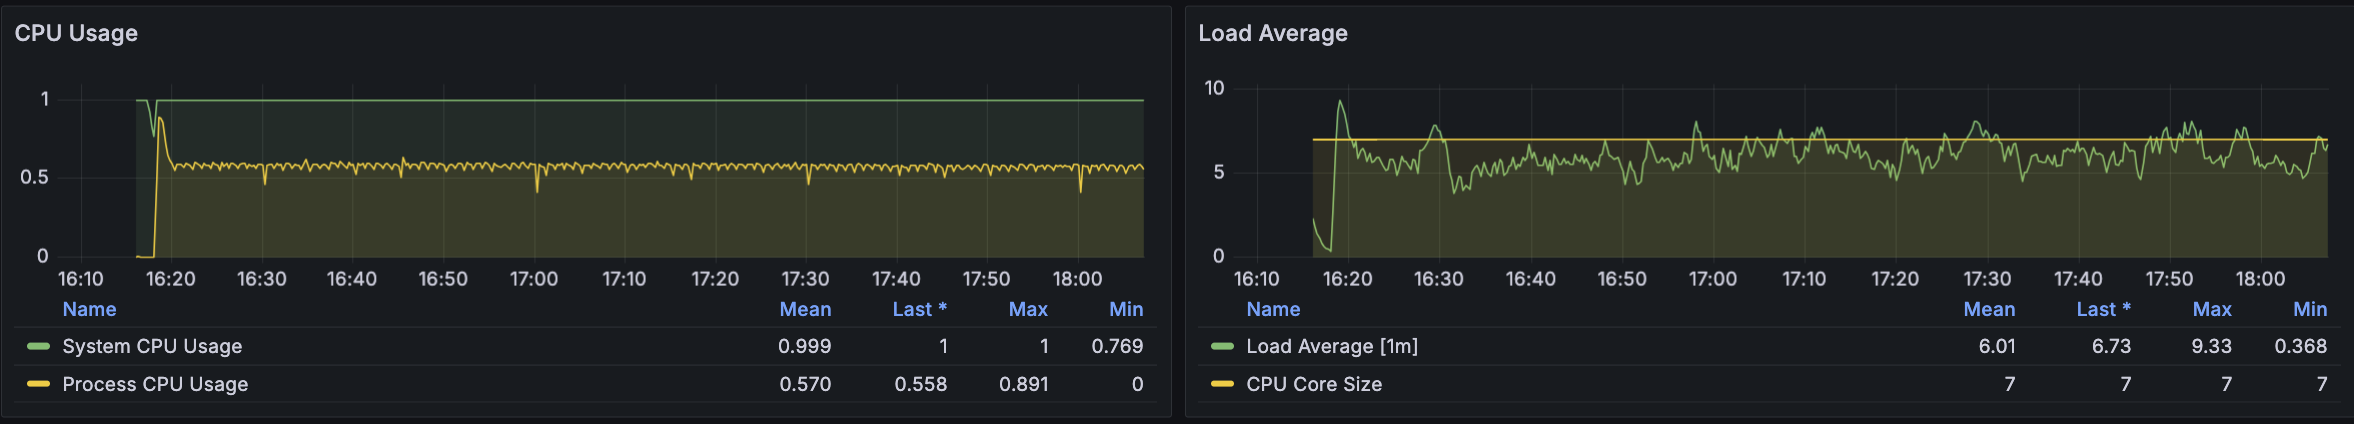Sort CPU Usage legend by Last * column
Screen dimensions: 2354x424
coord(919,309)
